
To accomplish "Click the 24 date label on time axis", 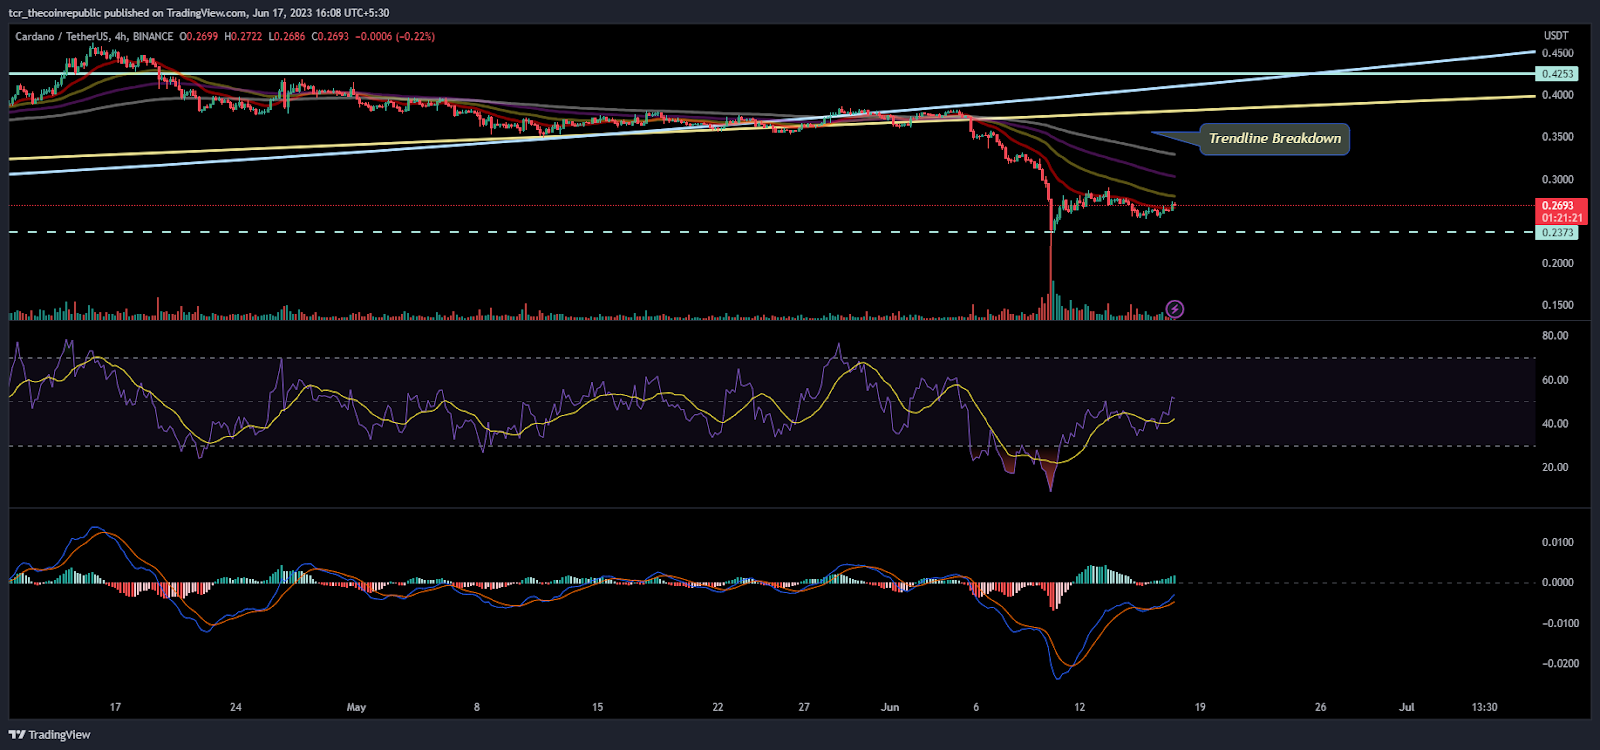I will pyautogui.click(x=236, y=707).
